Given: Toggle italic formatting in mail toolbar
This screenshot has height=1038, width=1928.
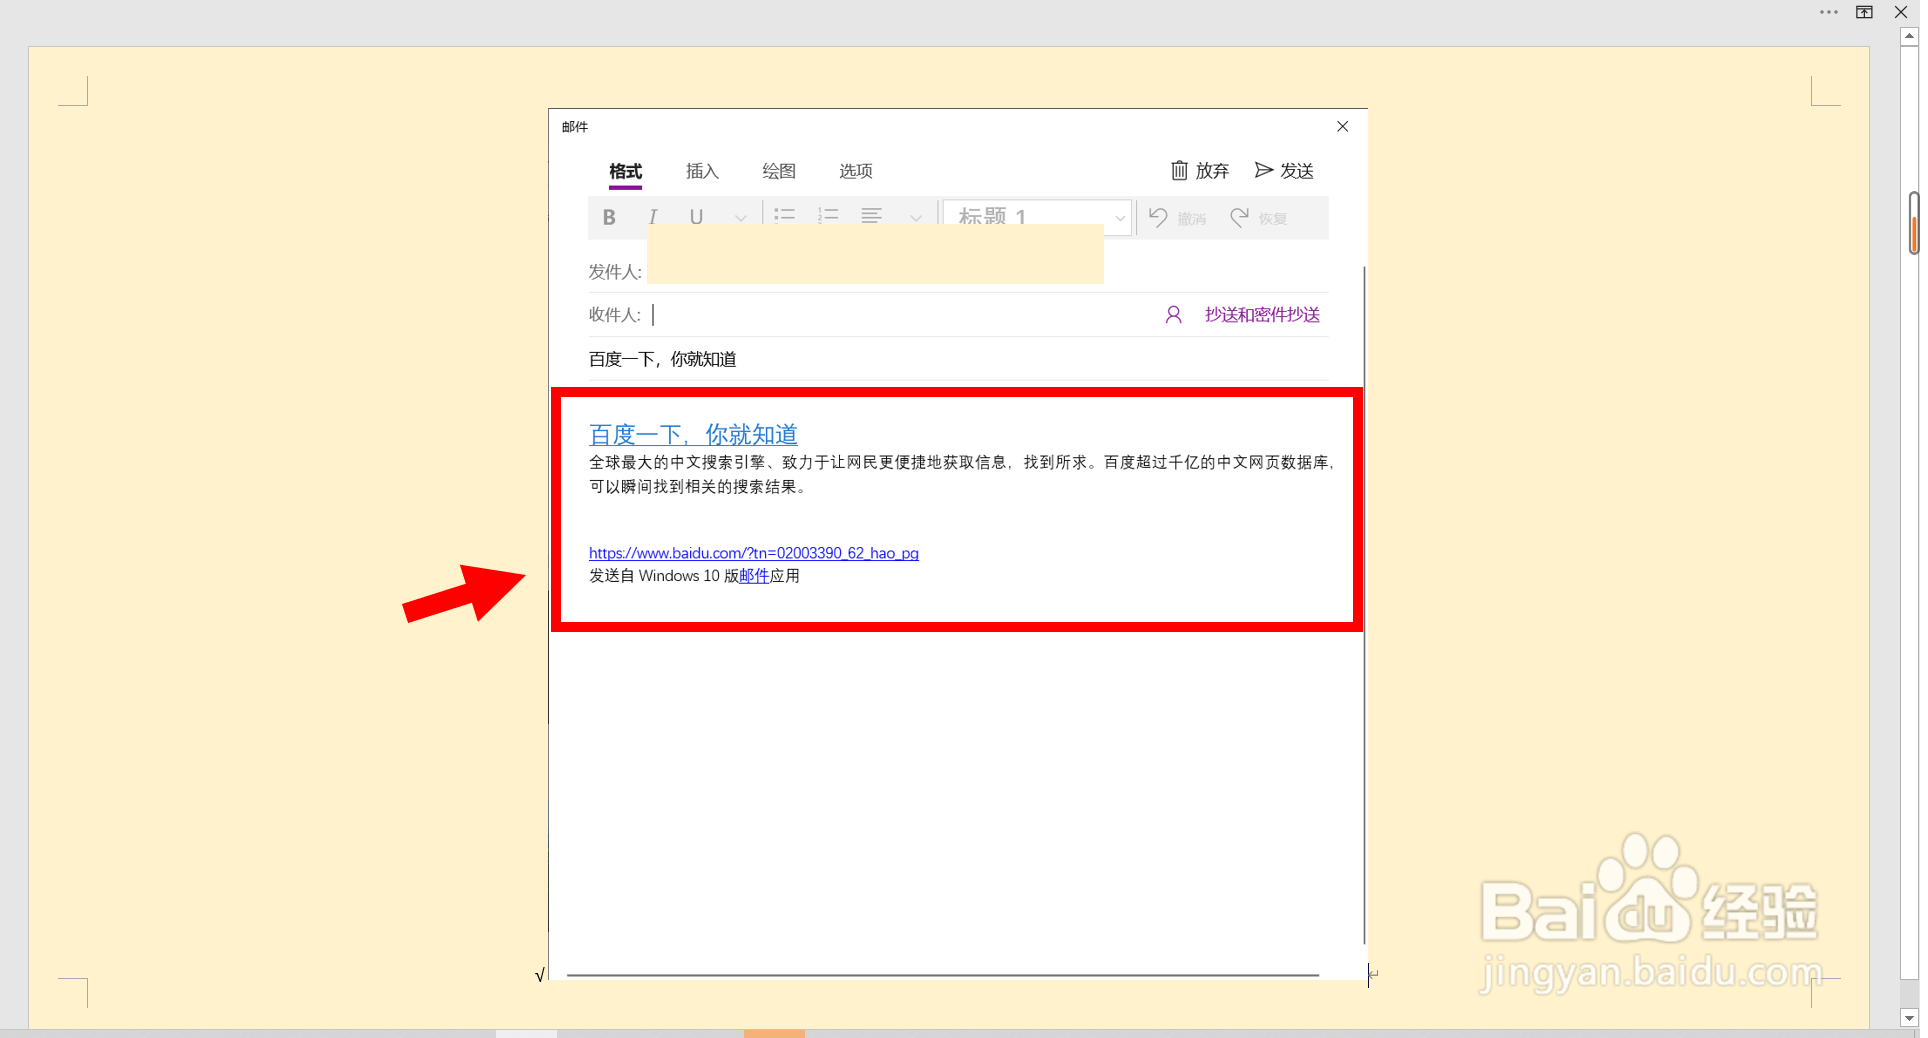Looking at the screenshot, I should coord(653,217).
